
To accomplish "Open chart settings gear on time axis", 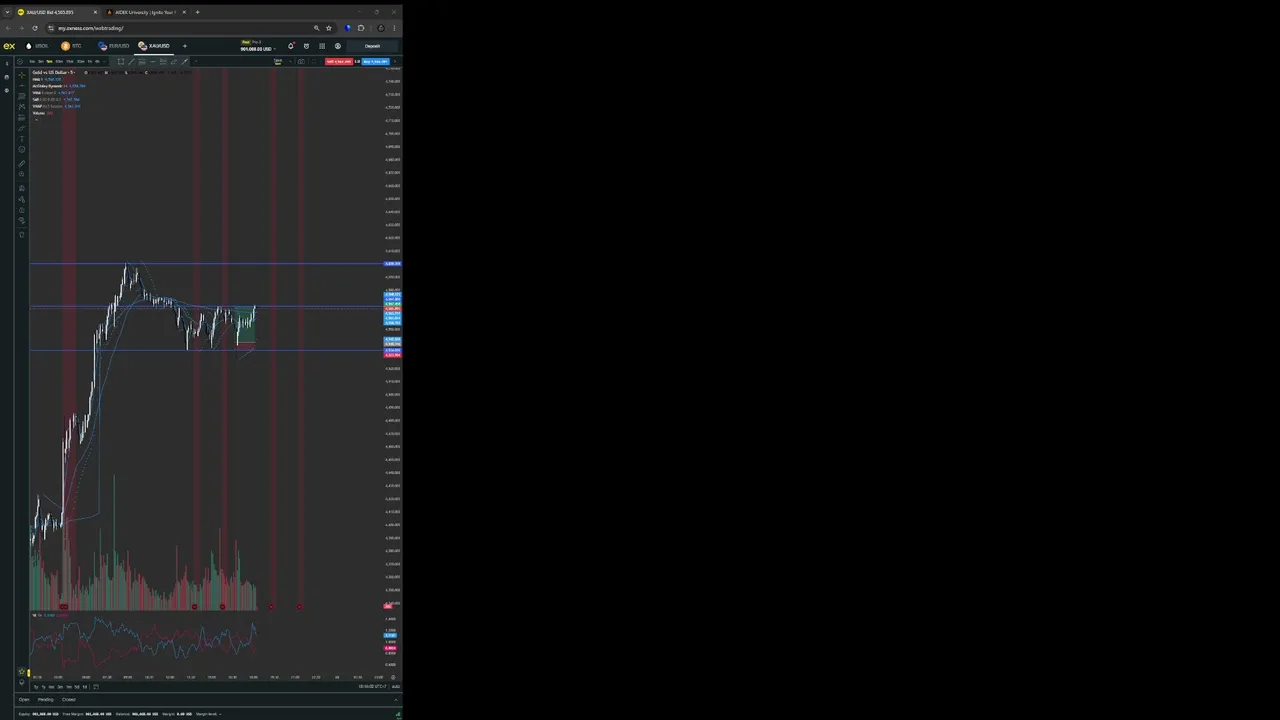I will (393, 677).
